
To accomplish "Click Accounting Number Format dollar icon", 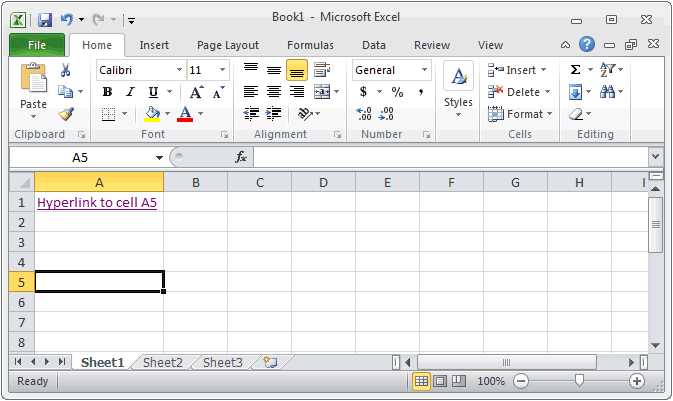I will click(364, 92).
